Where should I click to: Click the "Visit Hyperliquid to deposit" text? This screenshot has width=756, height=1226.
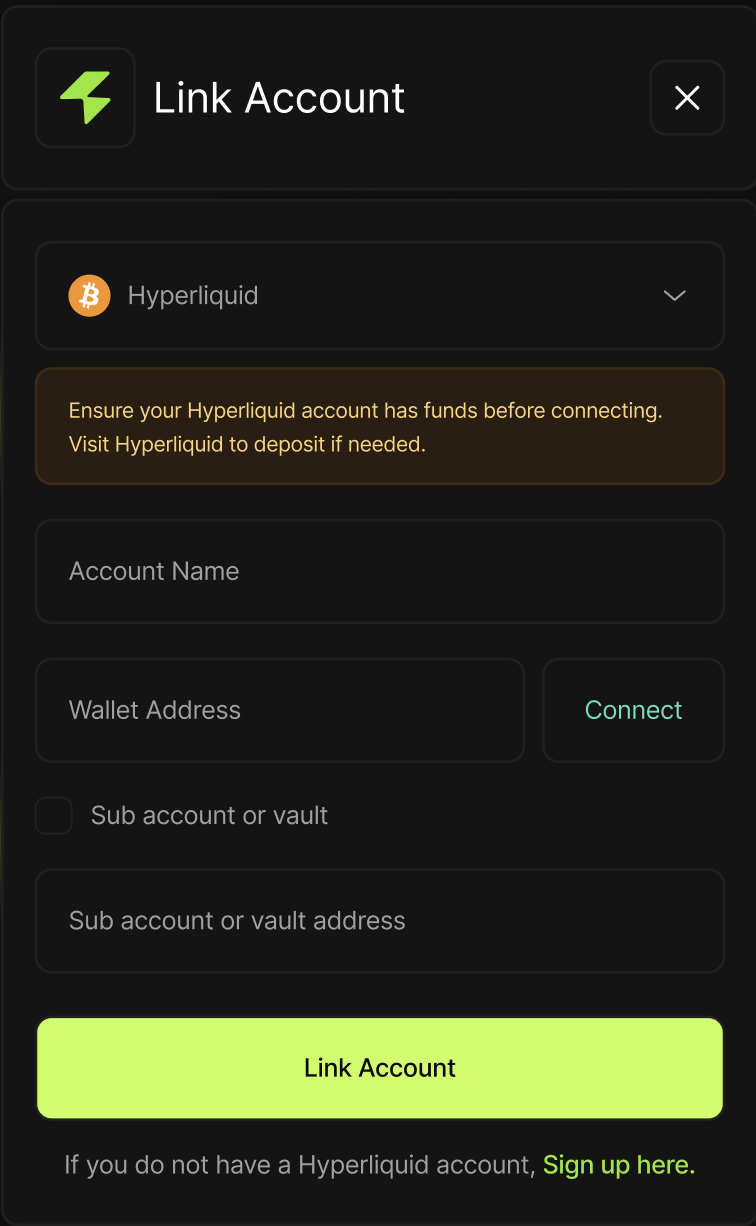(x=247, y=444)
